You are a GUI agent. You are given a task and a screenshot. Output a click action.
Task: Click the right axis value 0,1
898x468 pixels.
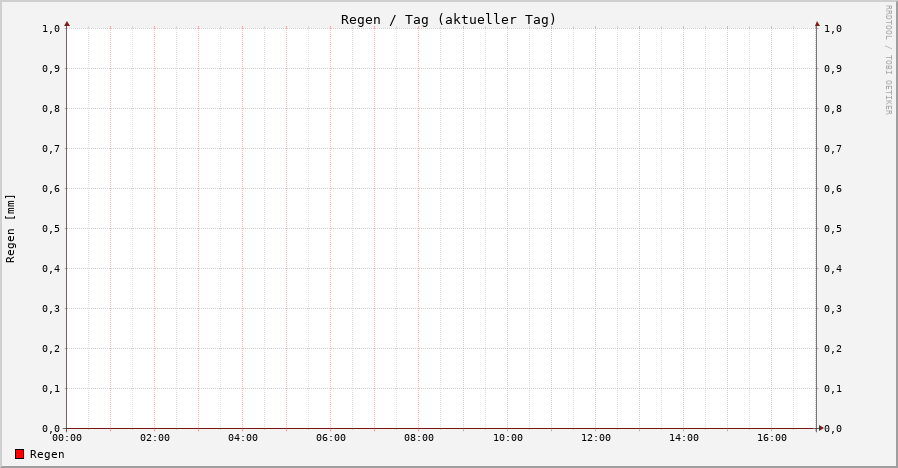(833, 389)
